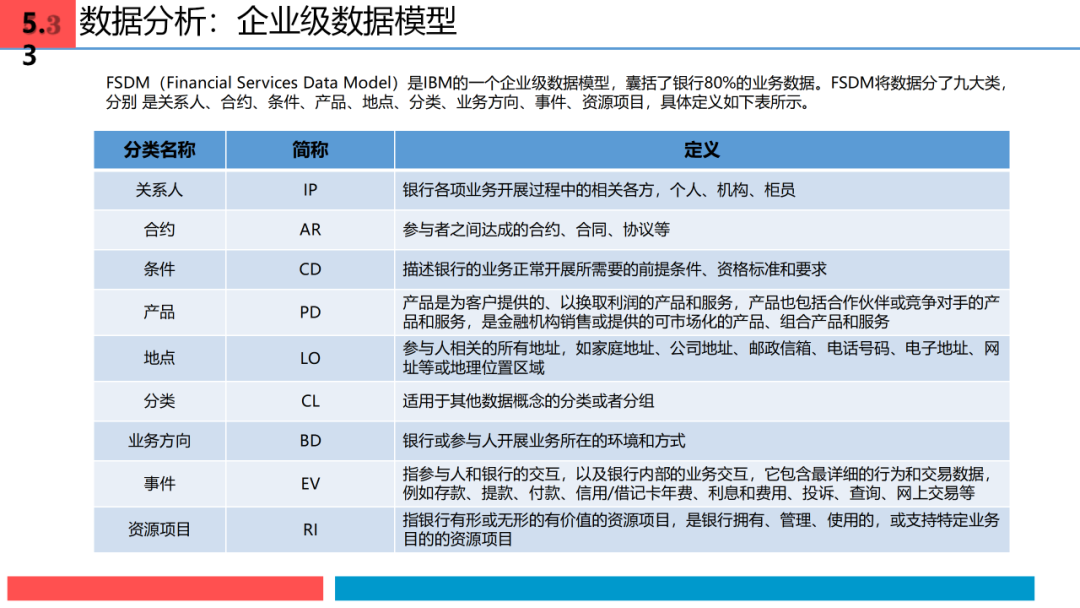Click the 简称 column header
The image size is (1080, 608).
[310, 149]
